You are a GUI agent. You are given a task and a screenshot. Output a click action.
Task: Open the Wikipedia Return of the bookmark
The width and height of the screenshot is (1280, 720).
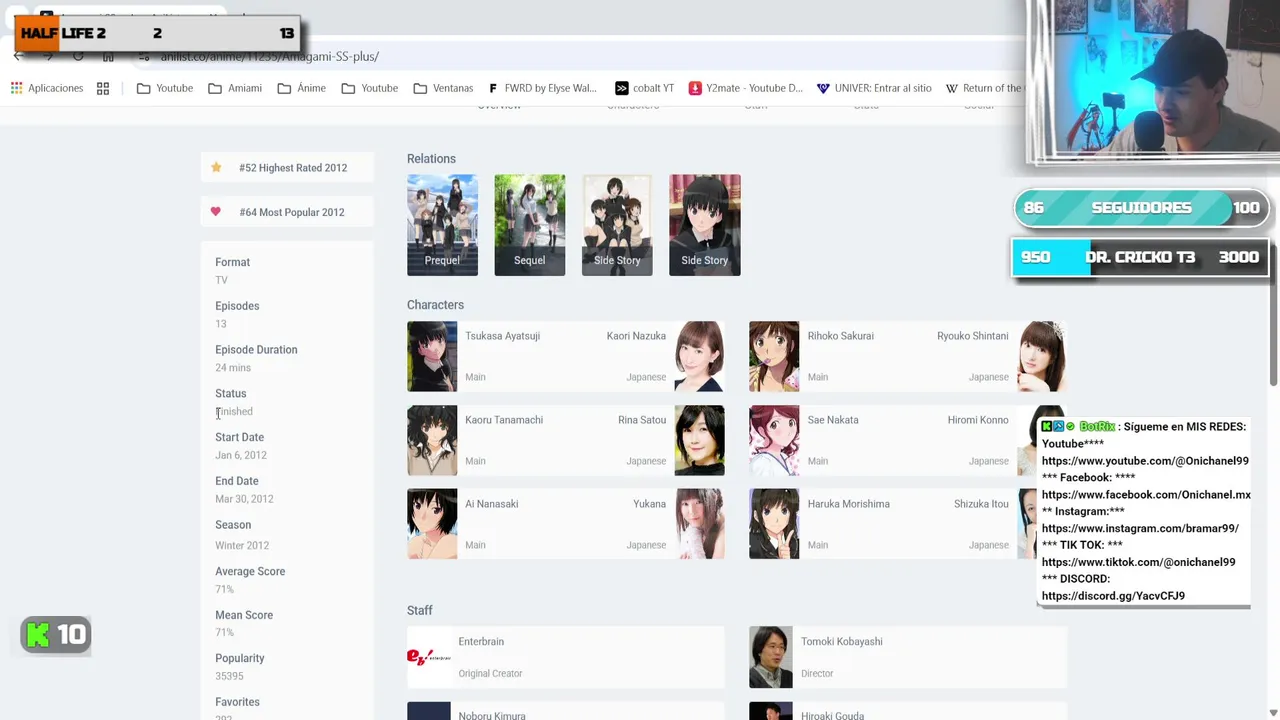985,88
